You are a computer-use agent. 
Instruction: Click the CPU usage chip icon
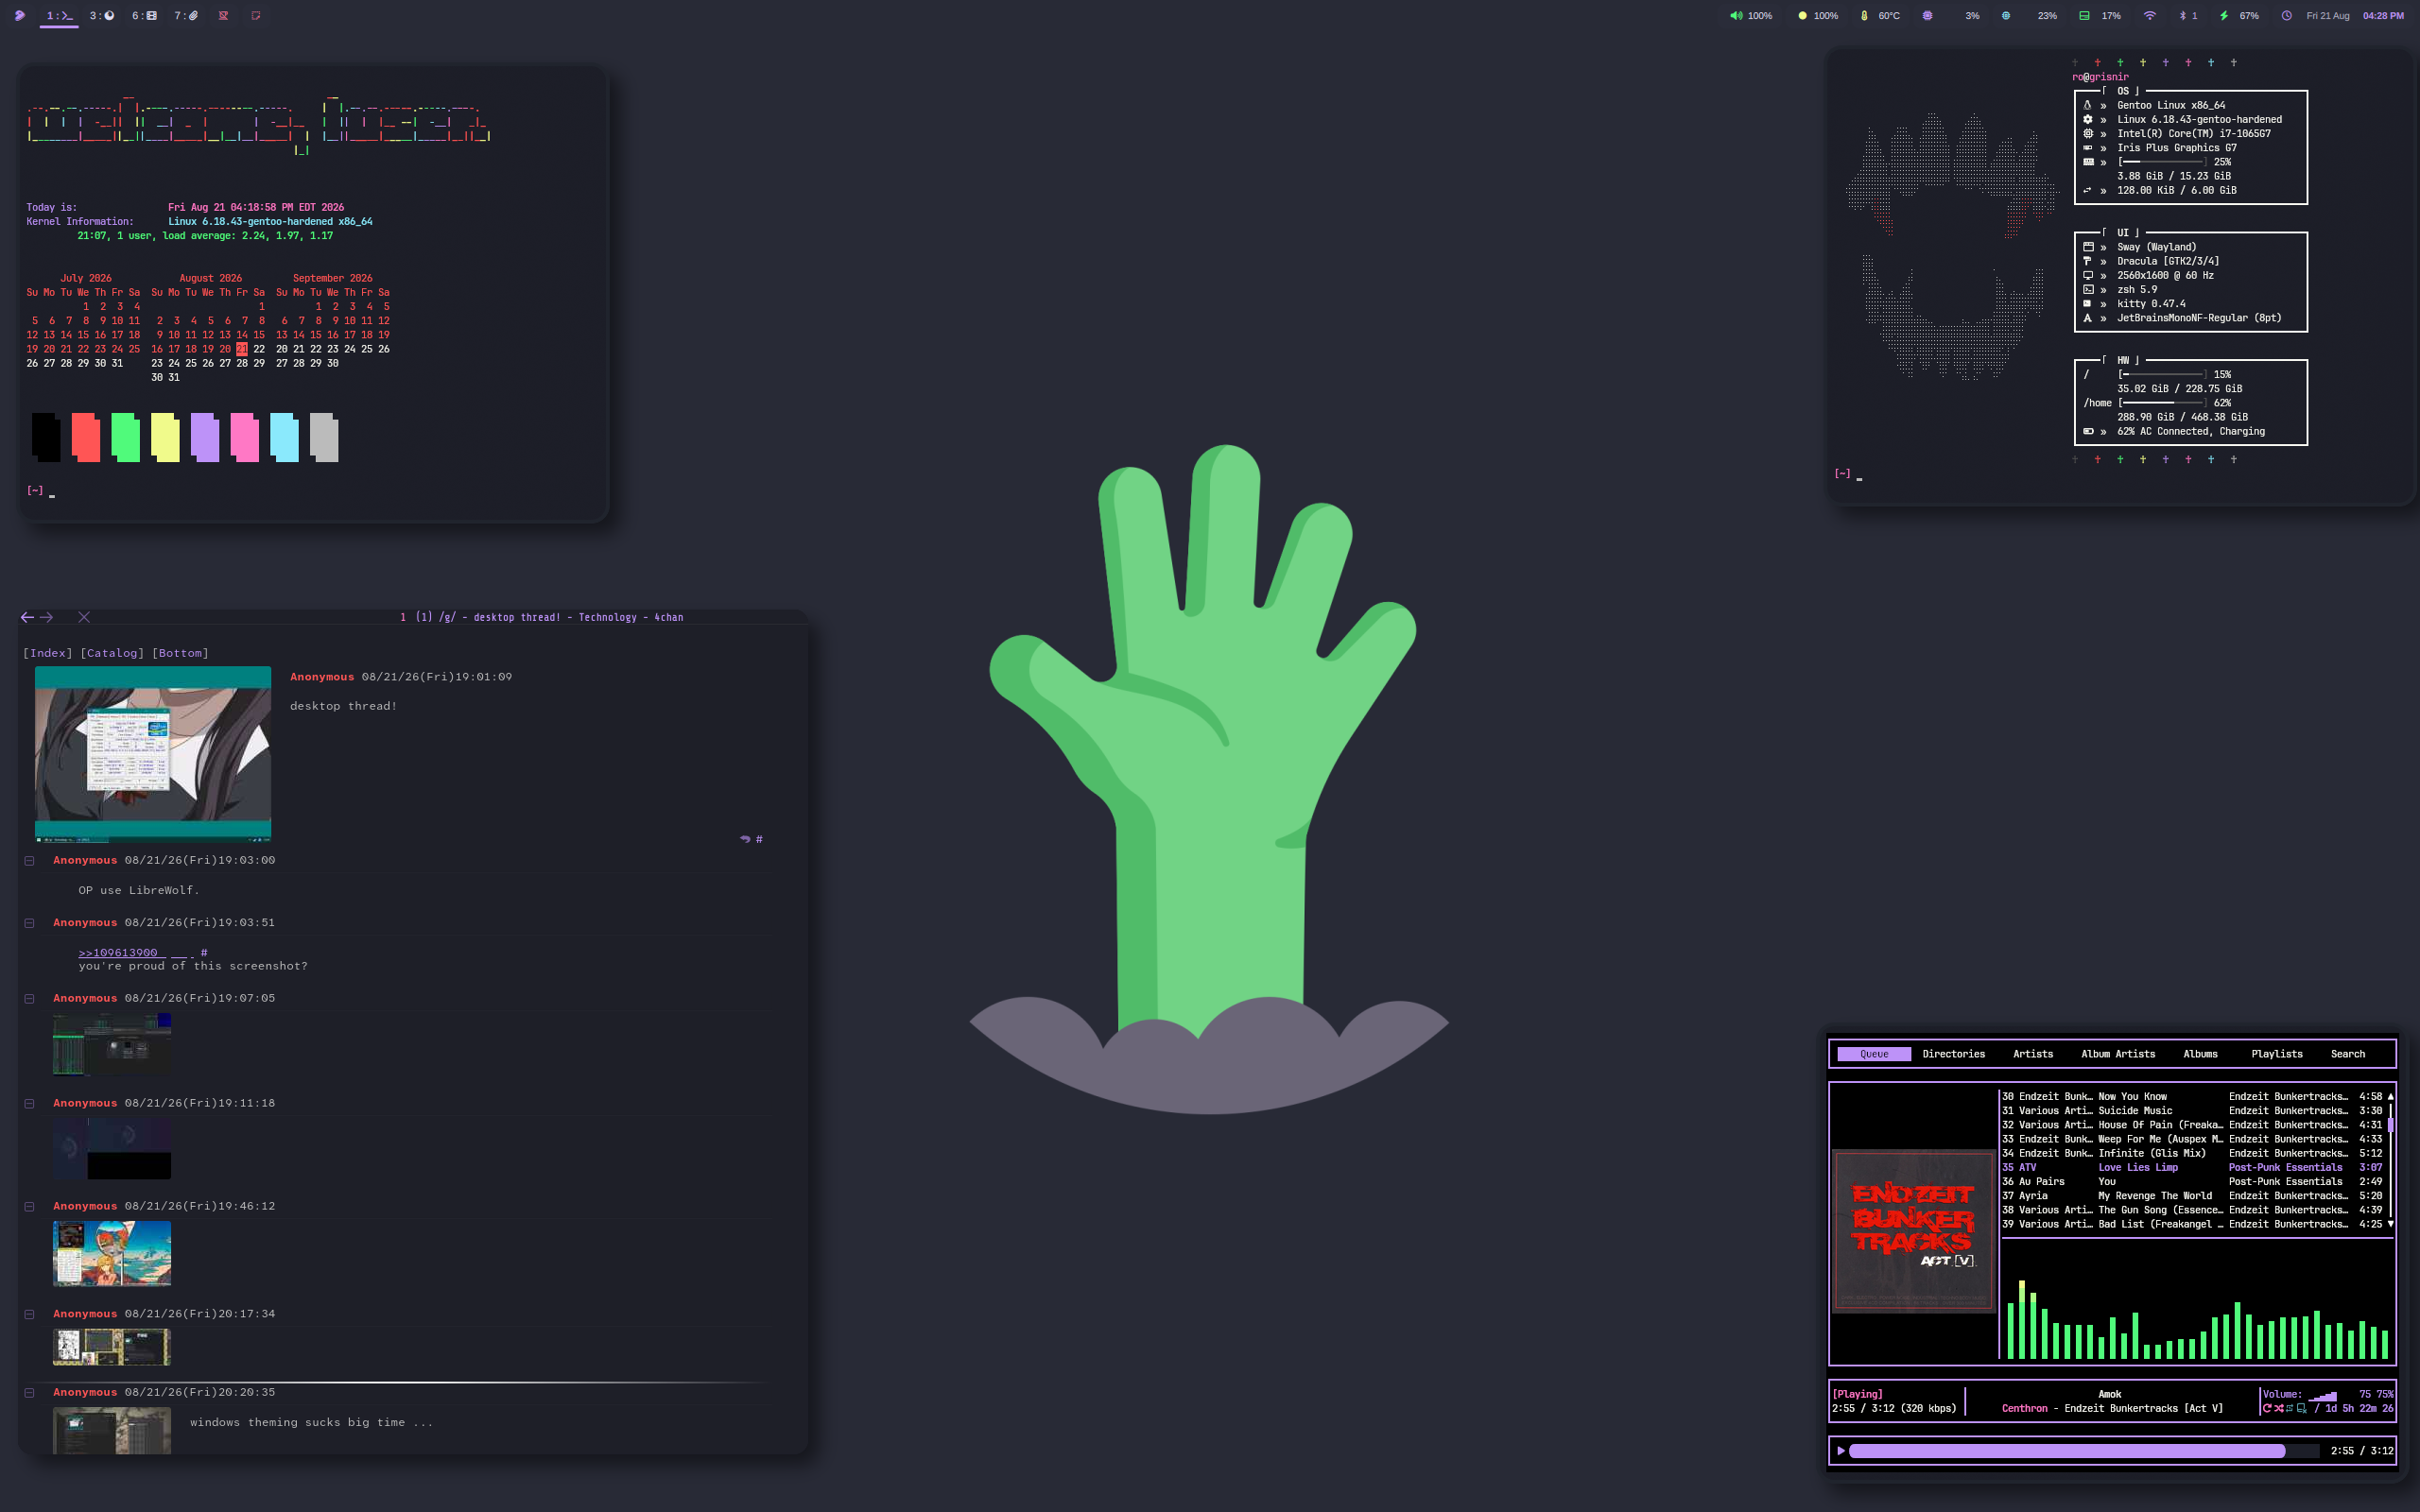click(1927, 16)
